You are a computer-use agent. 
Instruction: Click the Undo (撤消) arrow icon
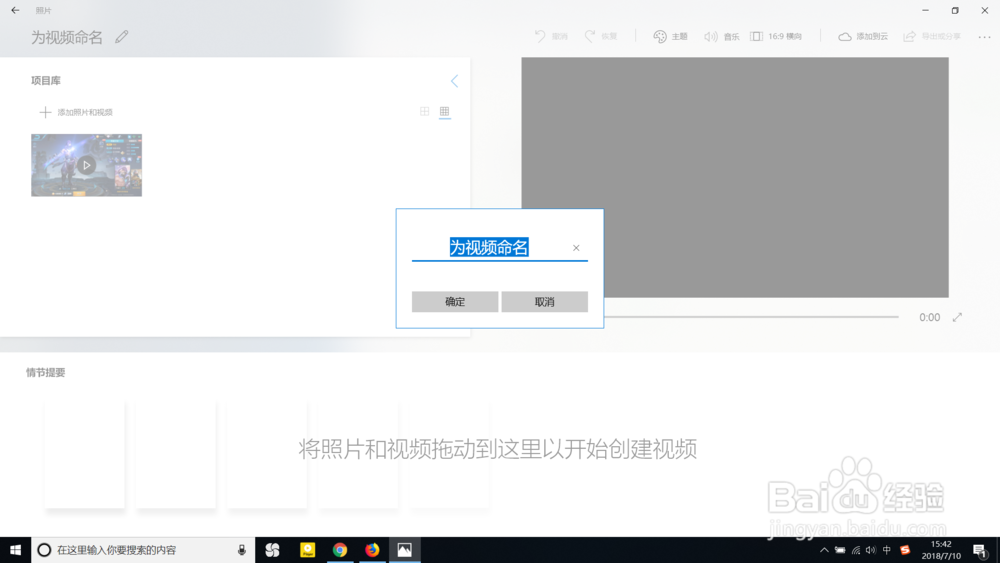[x=540, y=36]
